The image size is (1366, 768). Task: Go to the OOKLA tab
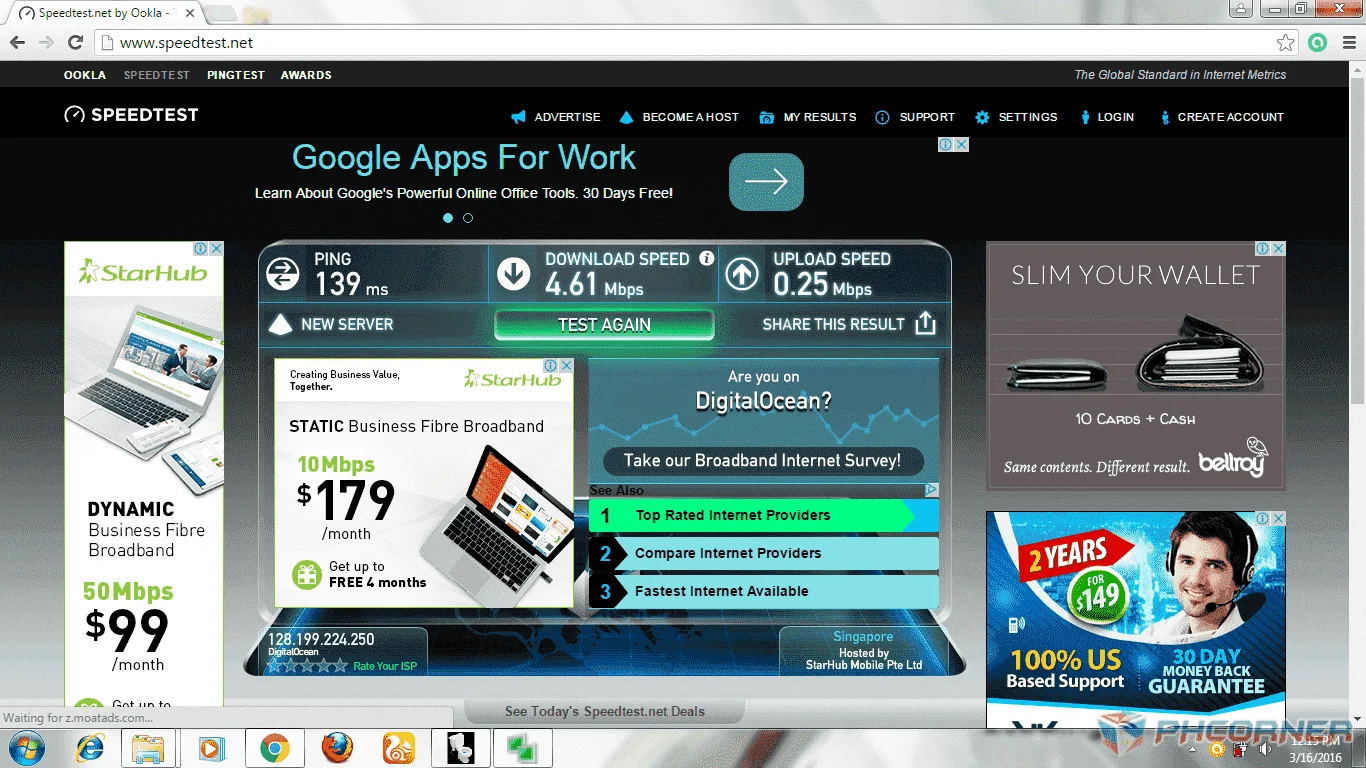(85, 75)
